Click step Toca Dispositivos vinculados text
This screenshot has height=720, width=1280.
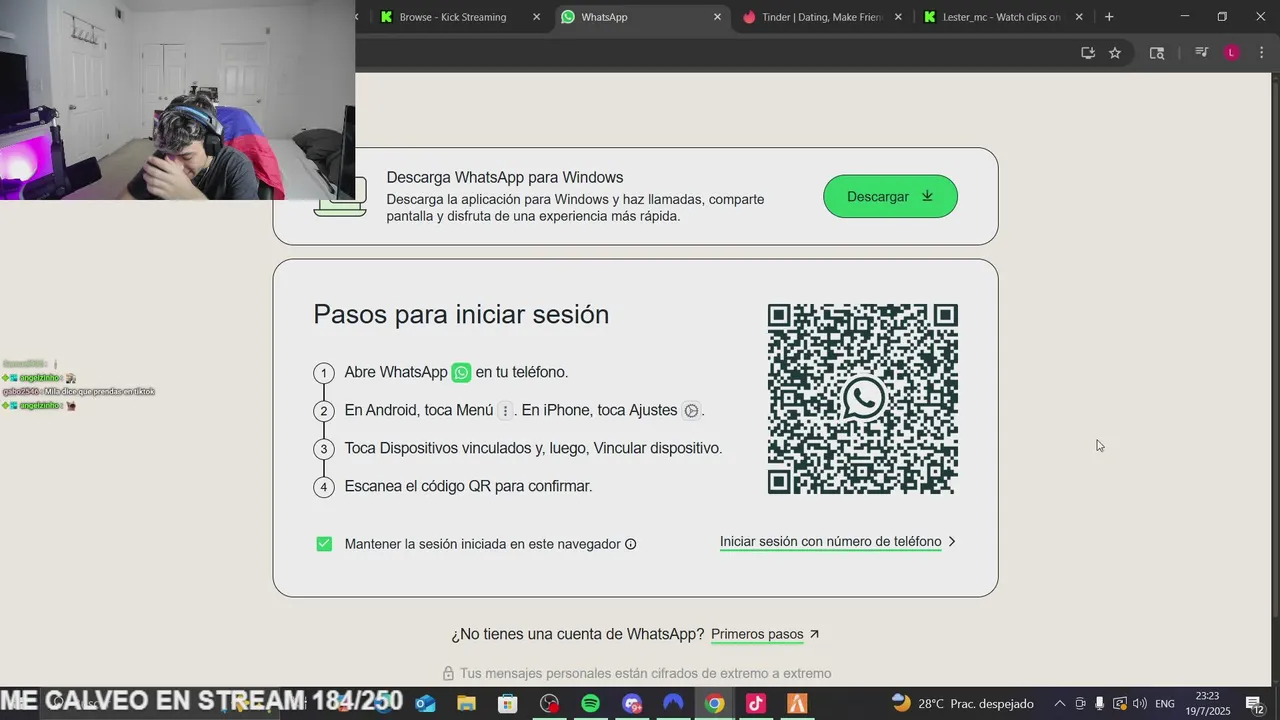click(x=533, y=448)
